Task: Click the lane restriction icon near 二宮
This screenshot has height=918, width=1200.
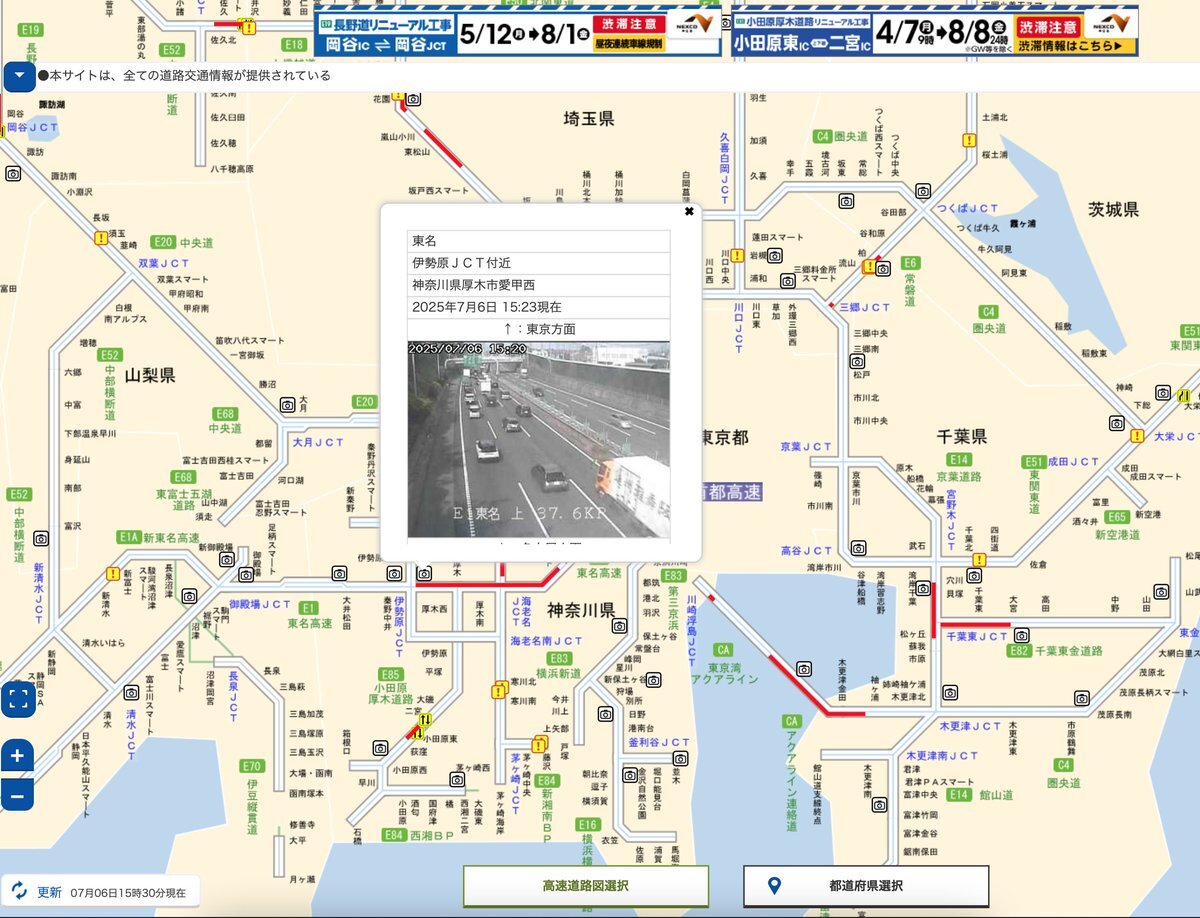Action: [425, 720]
